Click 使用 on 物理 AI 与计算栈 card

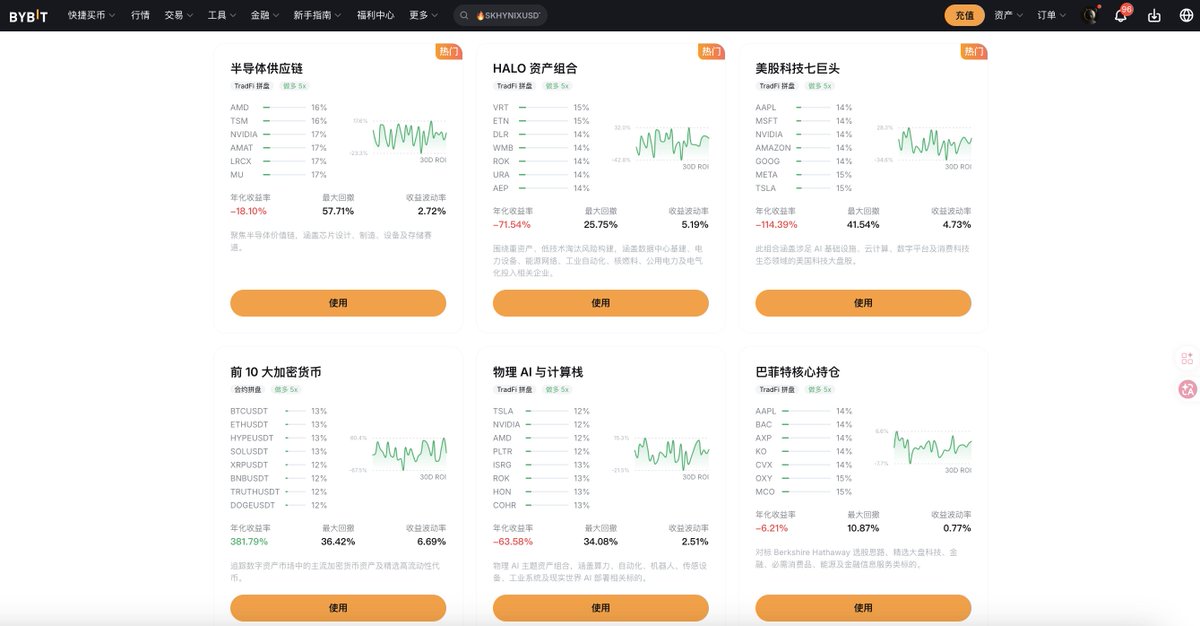[x=600, y=607]
